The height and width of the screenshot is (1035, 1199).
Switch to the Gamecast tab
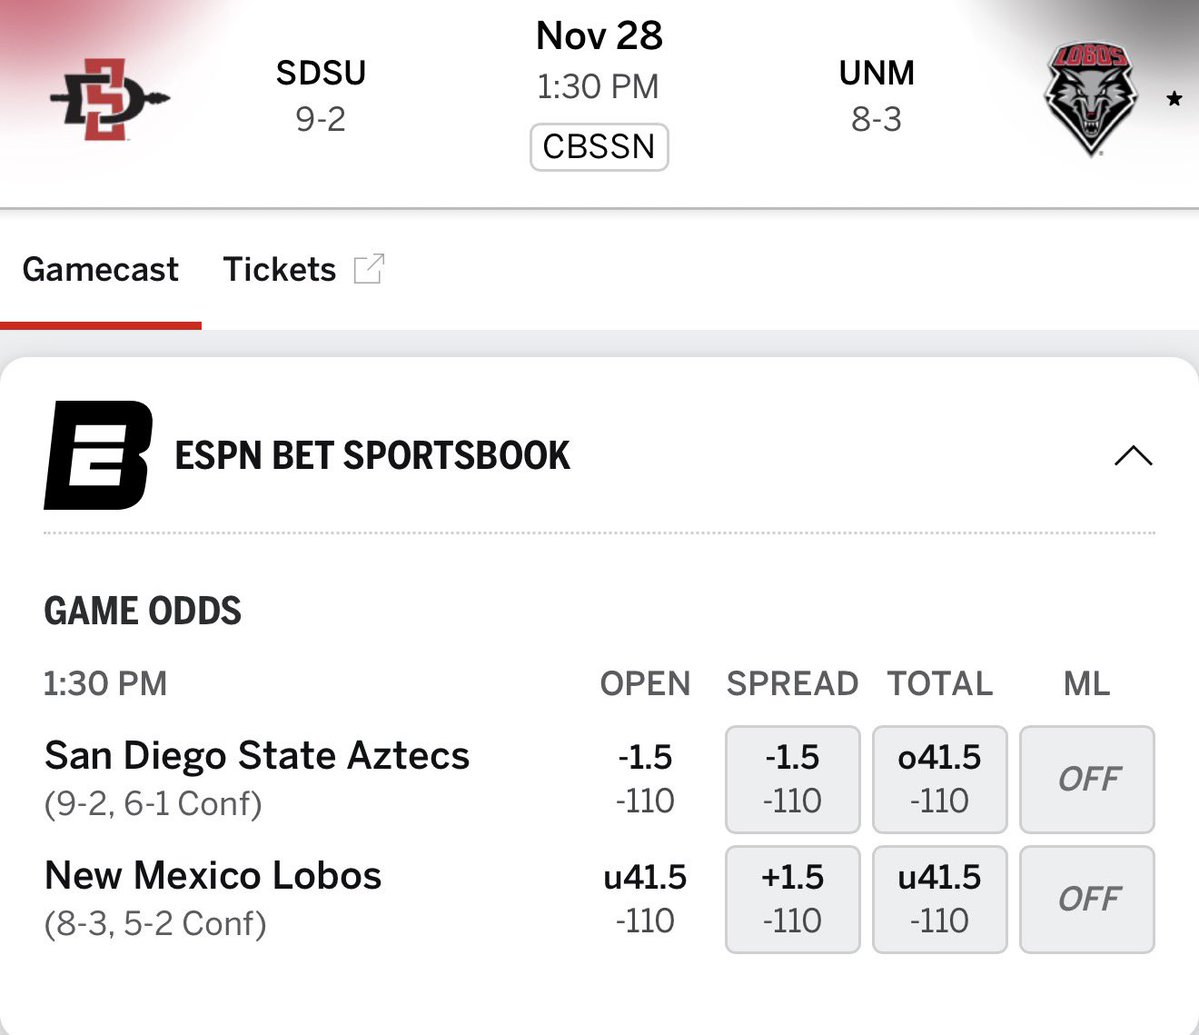coord(100,269)
